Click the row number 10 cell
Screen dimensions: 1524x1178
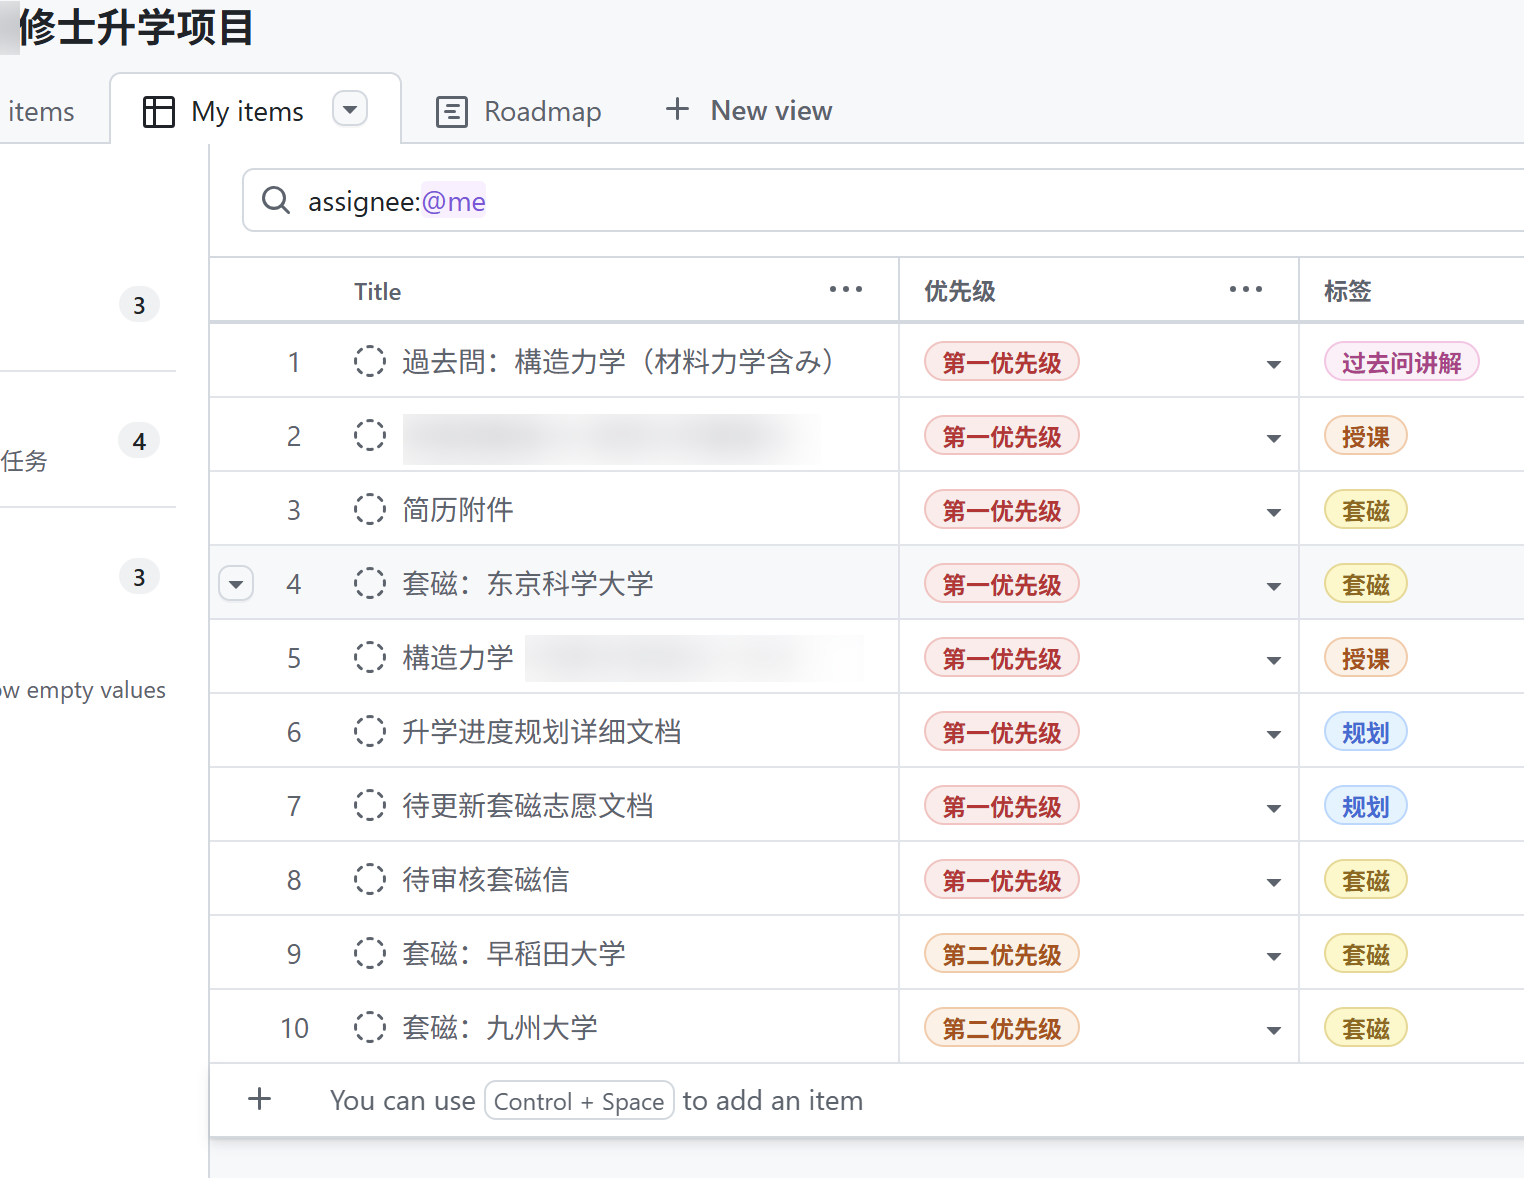point(294,1028)
